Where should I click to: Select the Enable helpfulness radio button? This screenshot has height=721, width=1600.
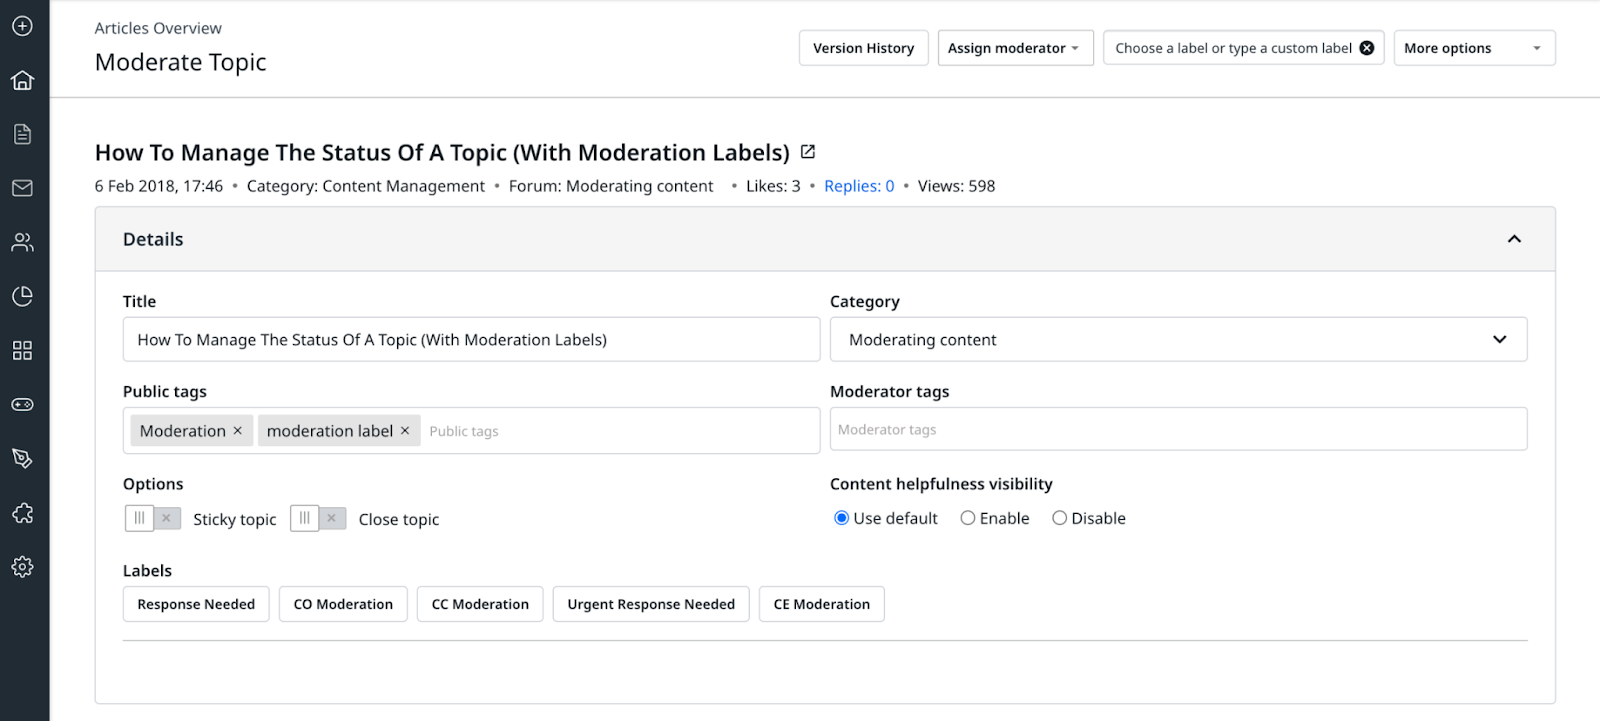pyautogui.click(x=968, y=518)
